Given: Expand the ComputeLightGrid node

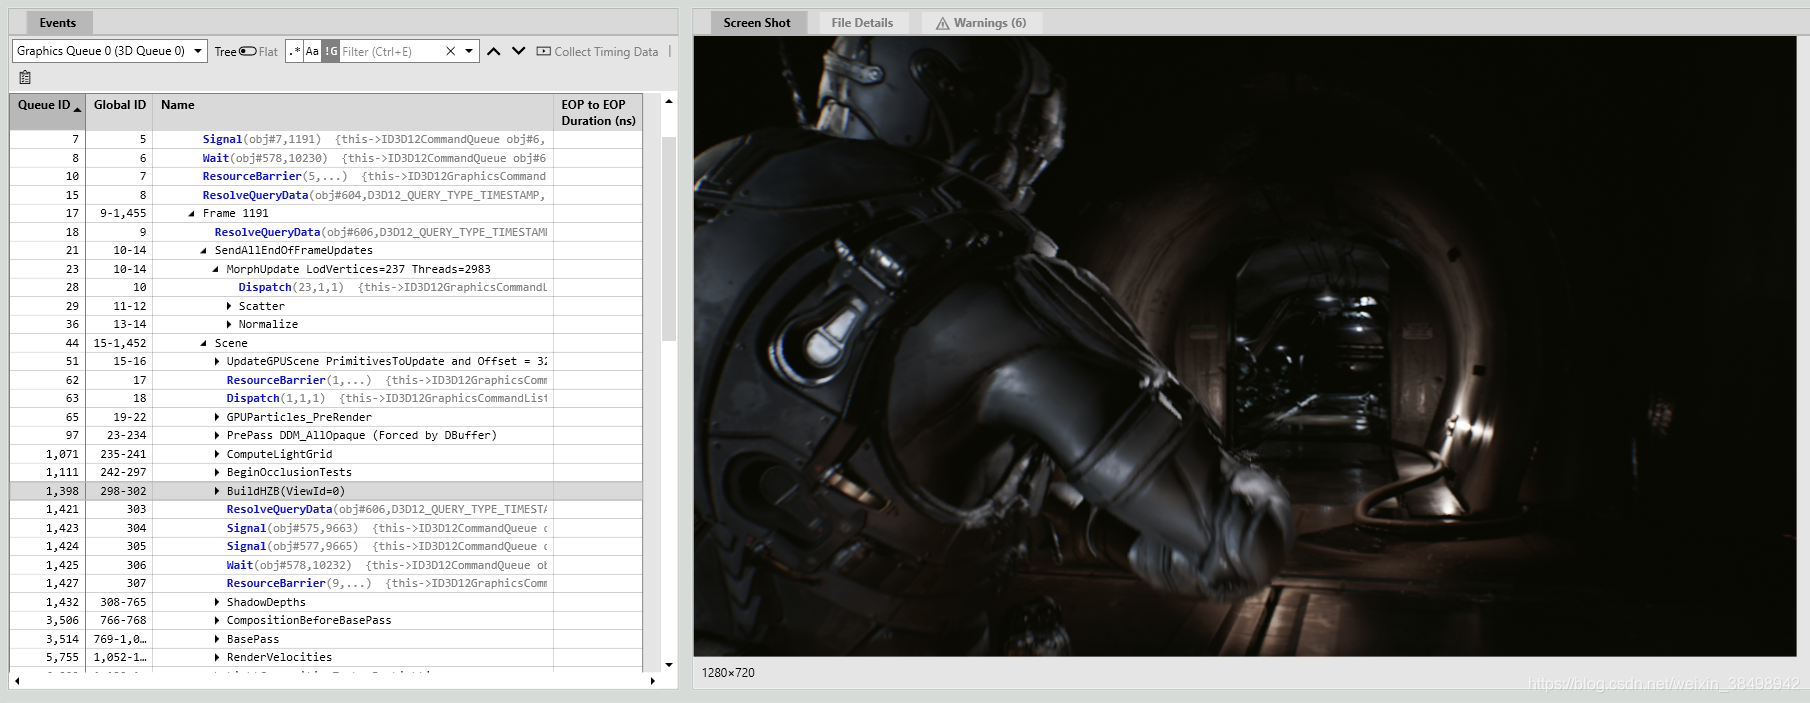Looking at the screenshot, I should 217,454.
